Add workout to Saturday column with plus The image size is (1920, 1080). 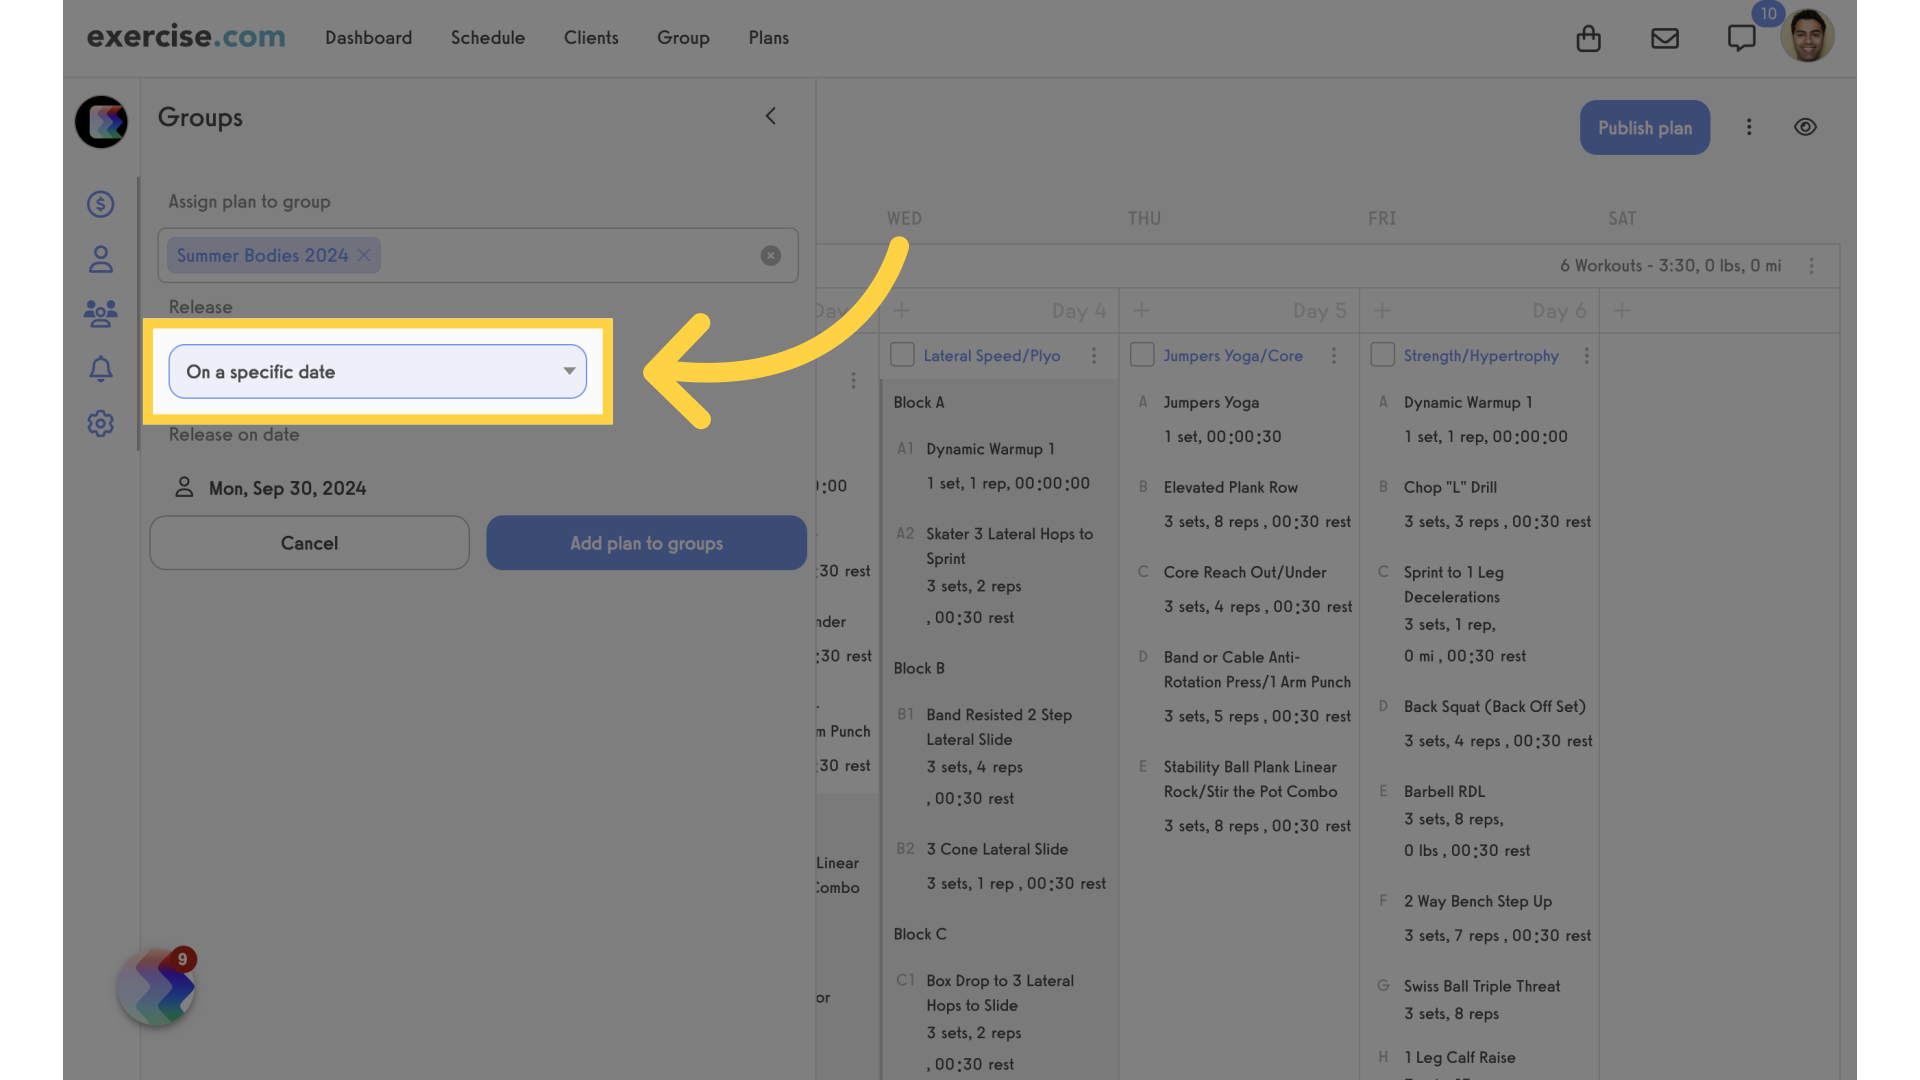tap(1621, 311)
